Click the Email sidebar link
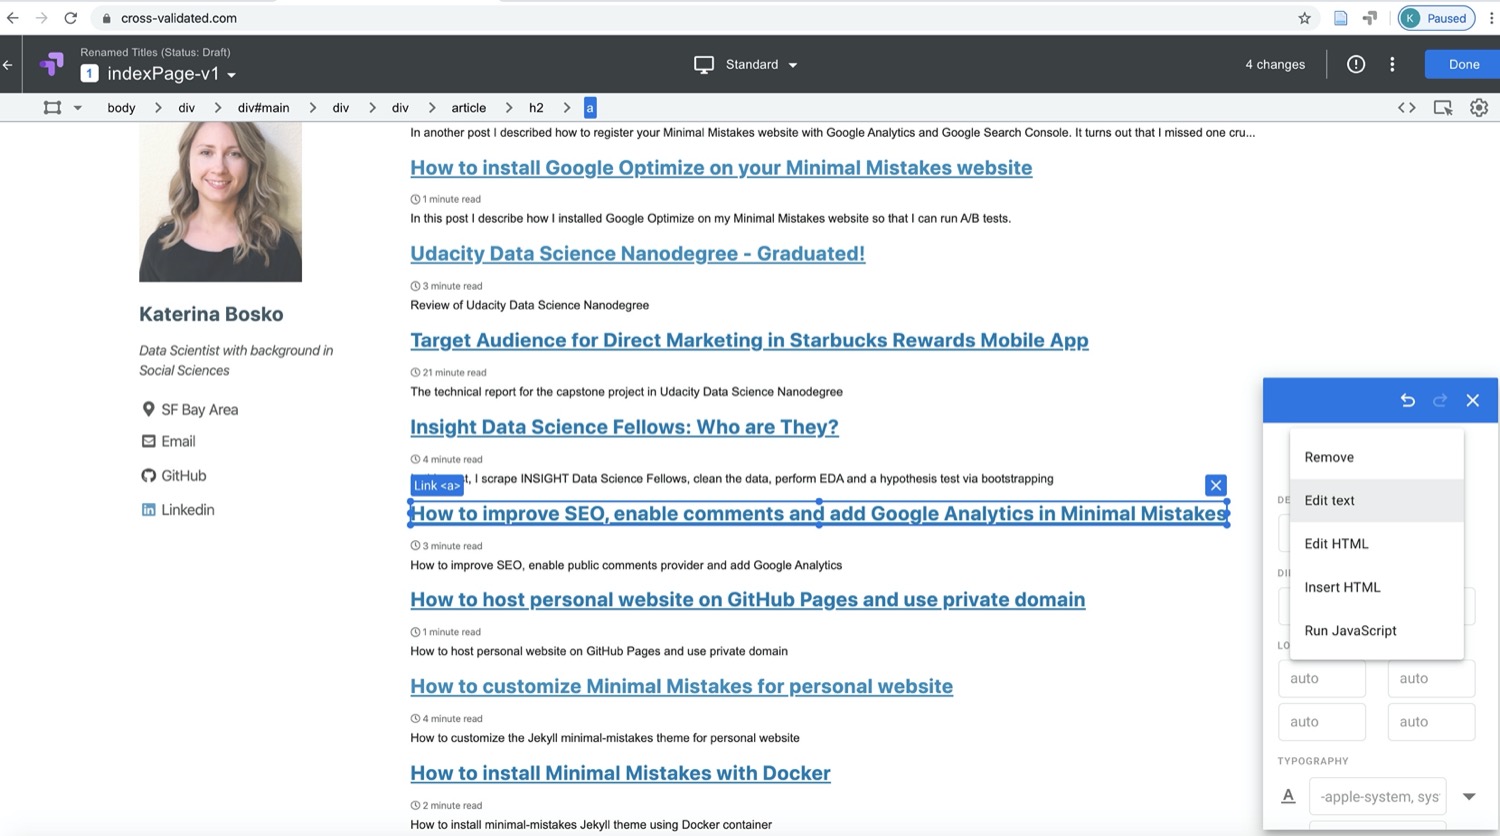 point(178,441)
